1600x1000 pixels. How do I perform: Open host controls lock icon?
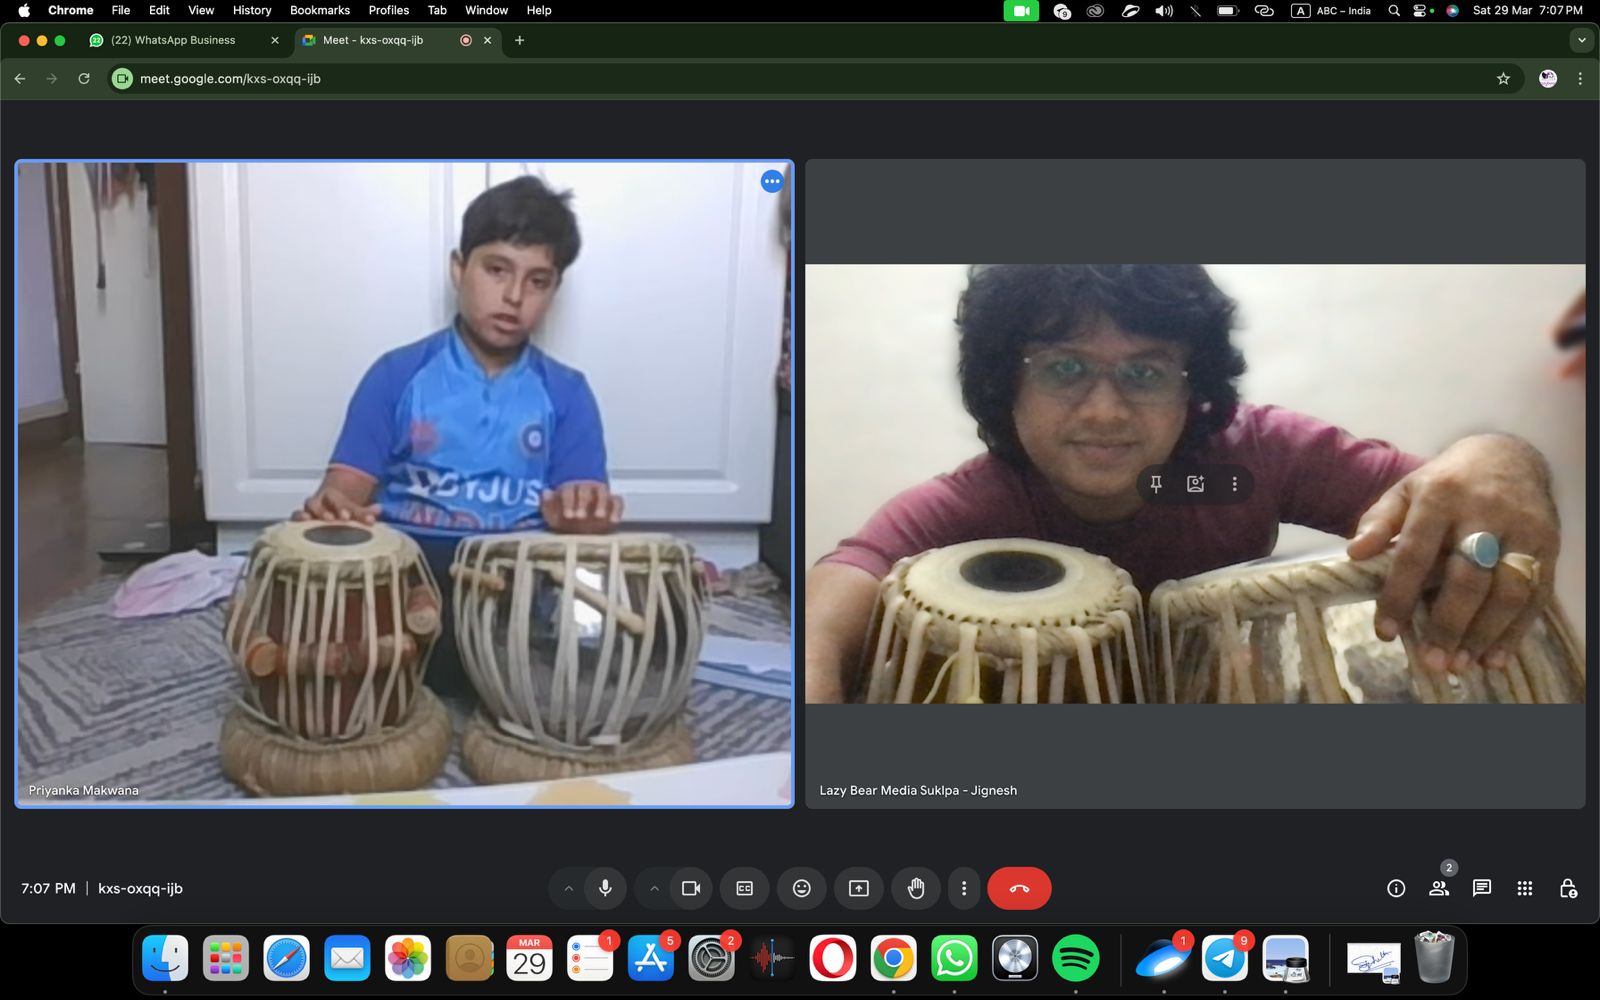point(1568,888)
